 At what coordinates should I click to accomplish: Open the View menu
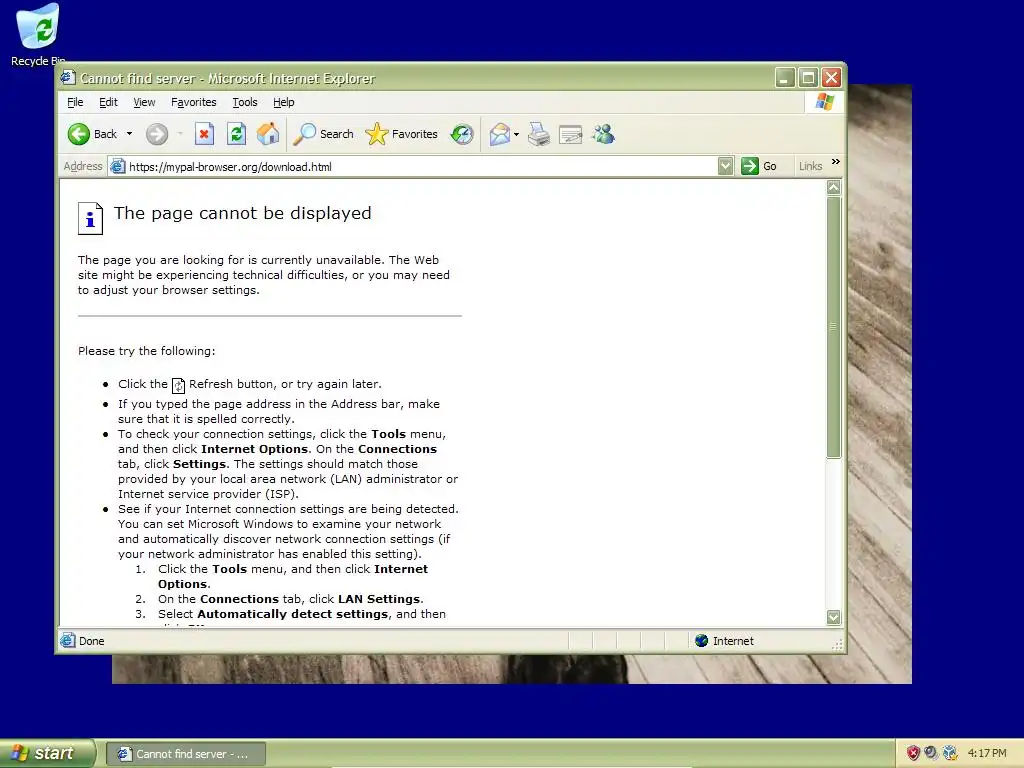[x=144, y=102]
